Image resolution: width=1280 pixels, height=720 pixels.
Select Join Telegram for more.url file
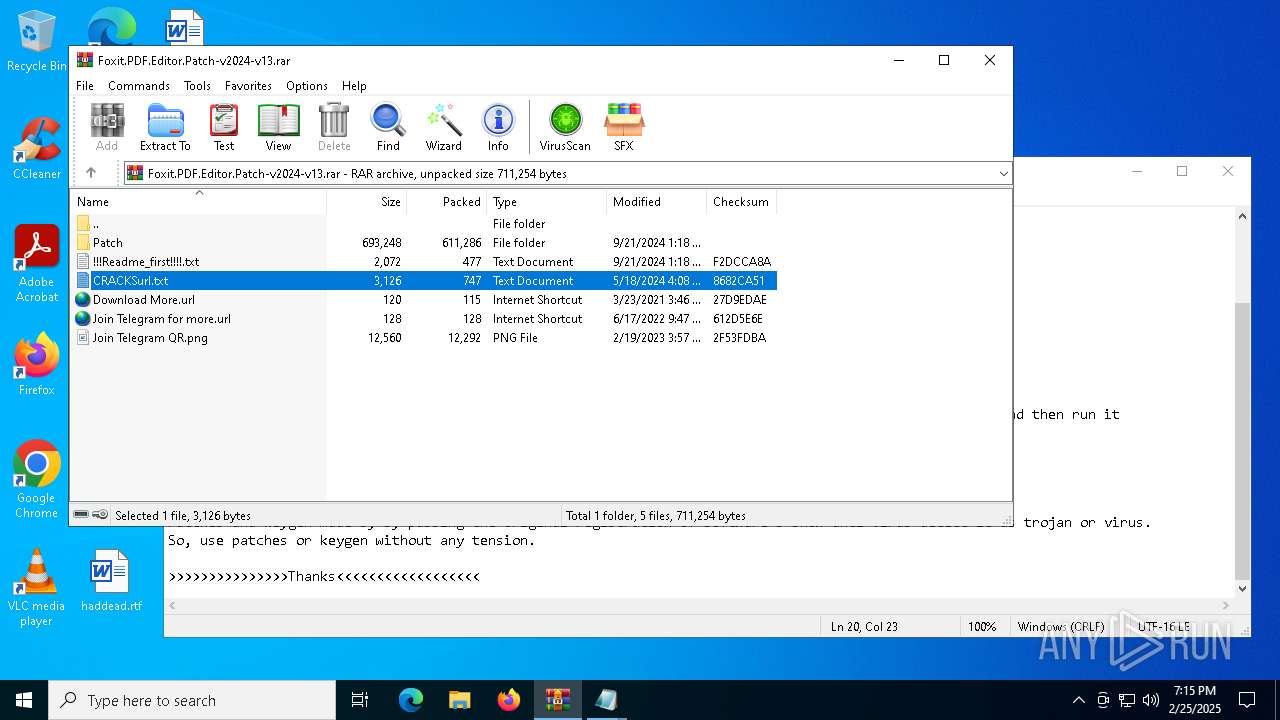[423, 319]
